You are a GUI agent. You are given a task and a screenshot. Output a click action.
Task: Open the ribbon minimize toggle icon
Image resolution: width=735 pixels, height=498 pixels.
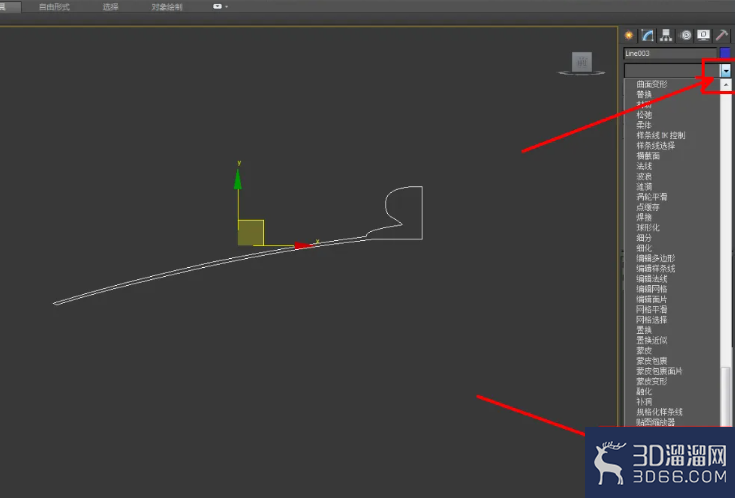pyautogui.click(x=220, y=7)
